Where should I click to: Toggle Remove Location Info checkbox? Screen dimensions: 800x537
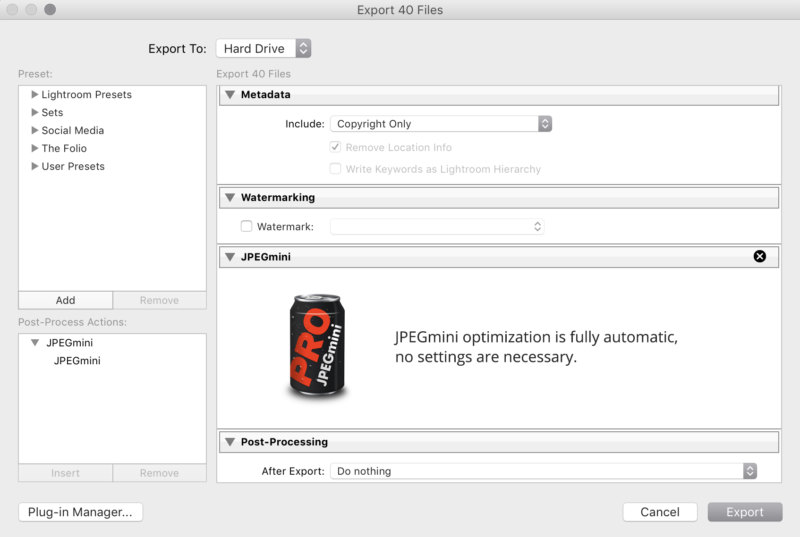tap(335, 147)
